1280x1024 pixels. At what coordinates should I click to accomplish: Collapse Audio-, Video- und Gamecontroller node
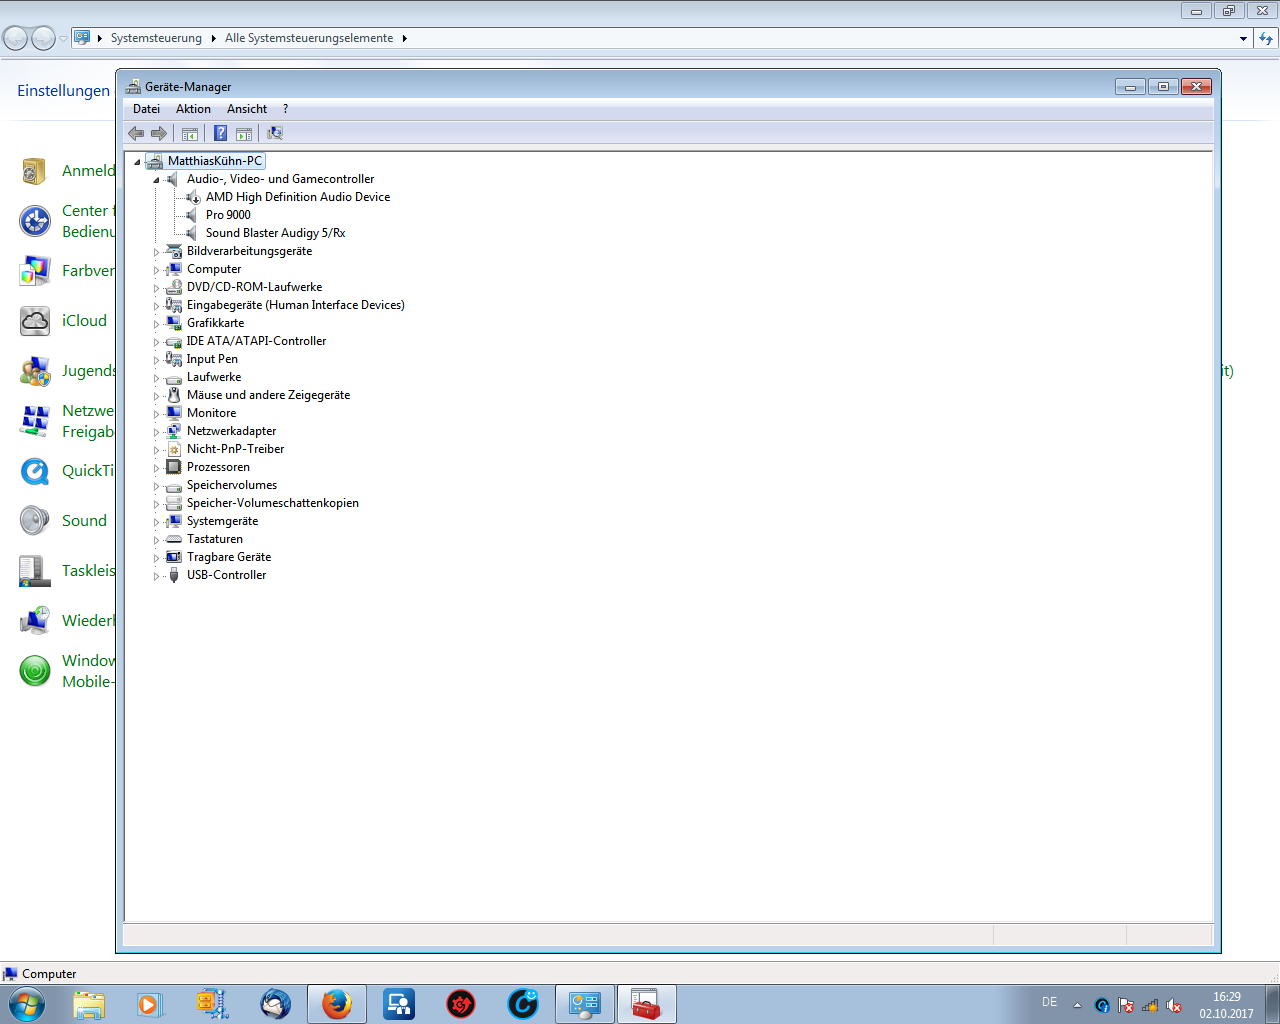(x=156, y=180)
